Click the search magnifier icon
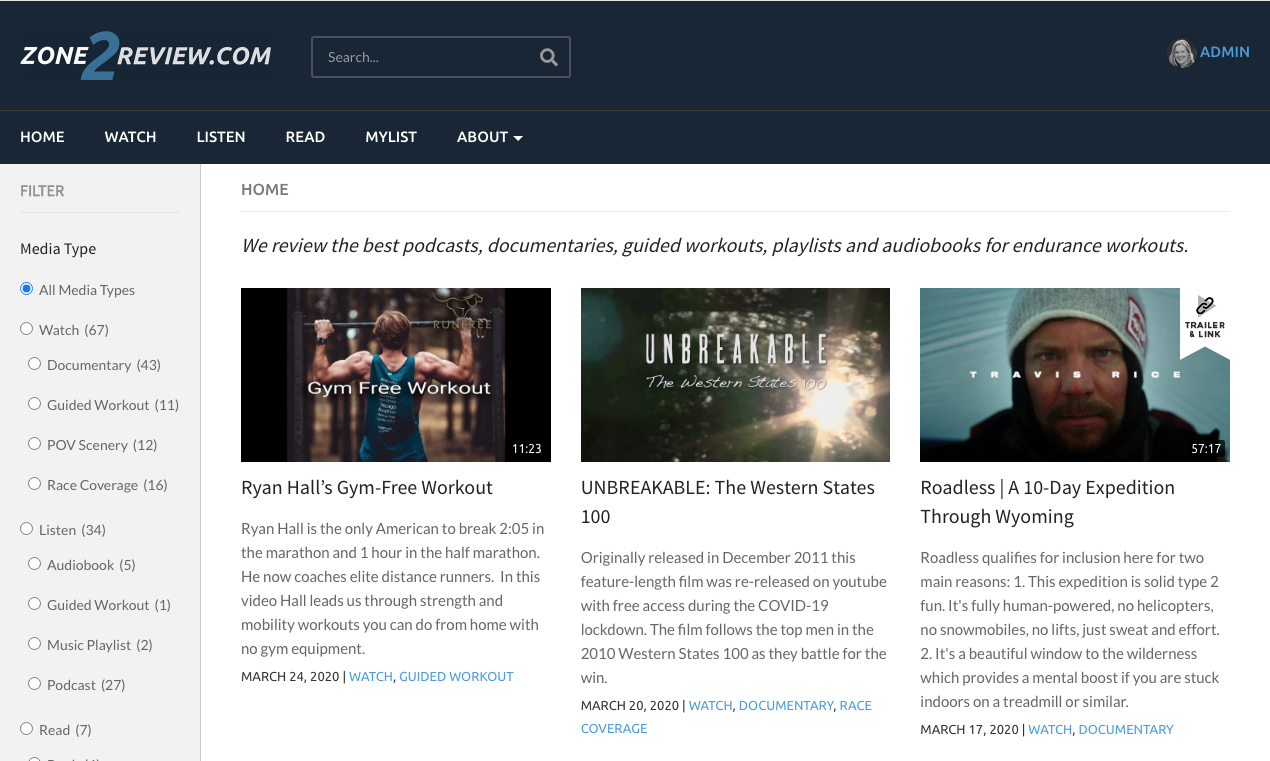 tap(548, 57)
